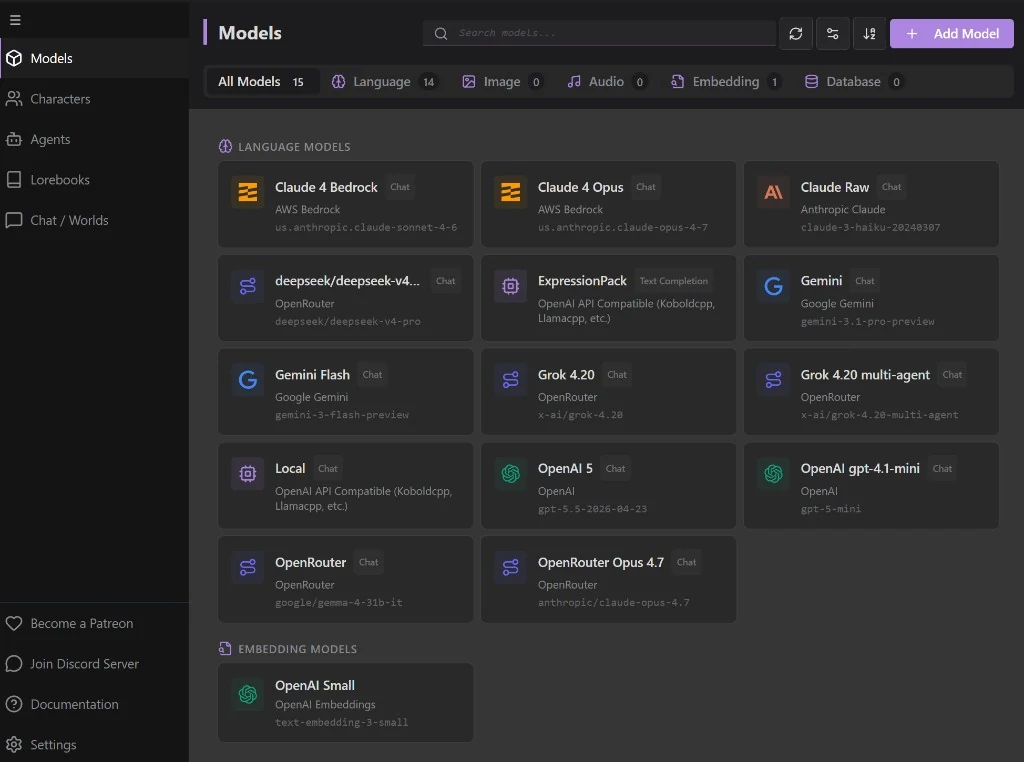
Task: Click the Chat badge on Claude Raw
Action: [x=891, y=187]
